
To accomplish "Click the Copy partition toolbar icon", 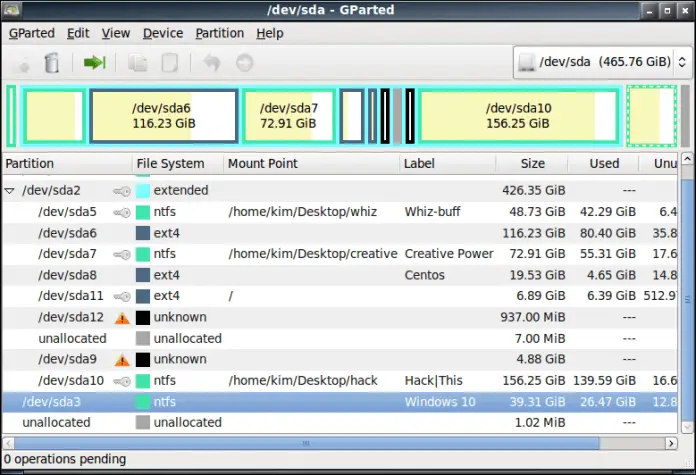I will click(x=138, y=63).
